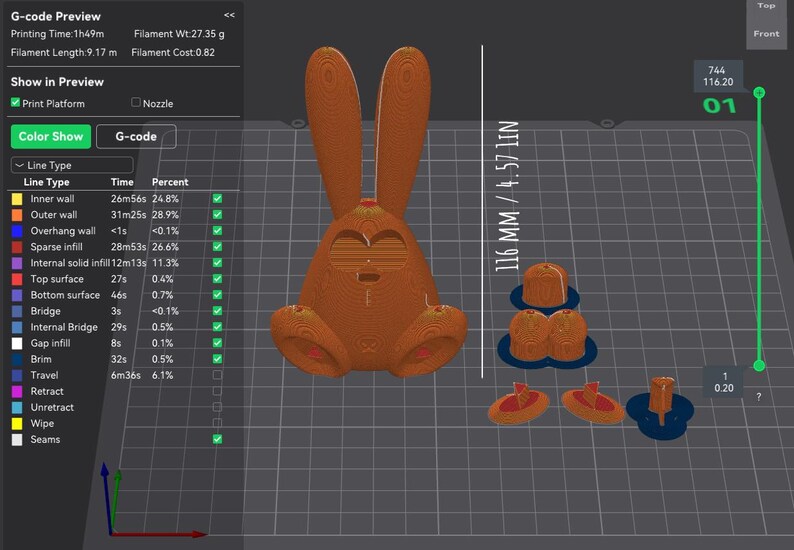The width and height of the screenshot is (794, 550).
Task: Hide Outer wall lines in preview
Action: pos(217,215)
